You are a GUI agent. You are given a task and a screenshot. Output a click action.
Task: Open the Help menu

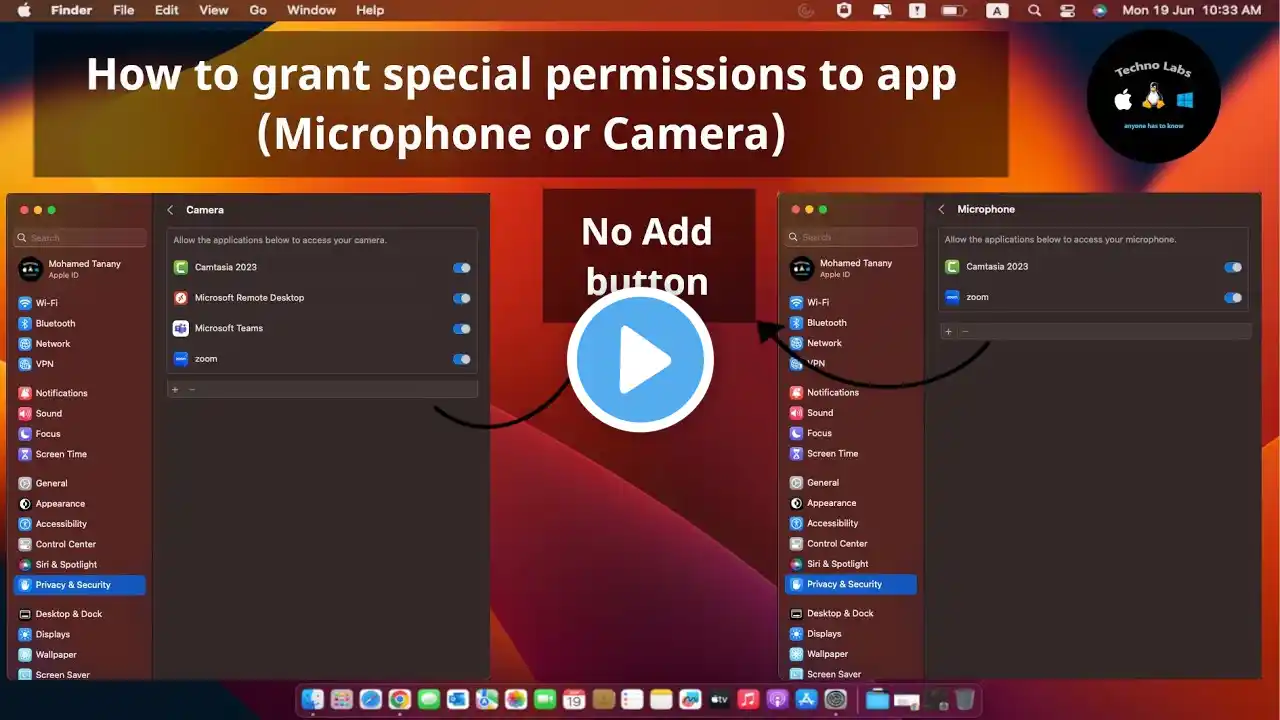tap(370, 10)
